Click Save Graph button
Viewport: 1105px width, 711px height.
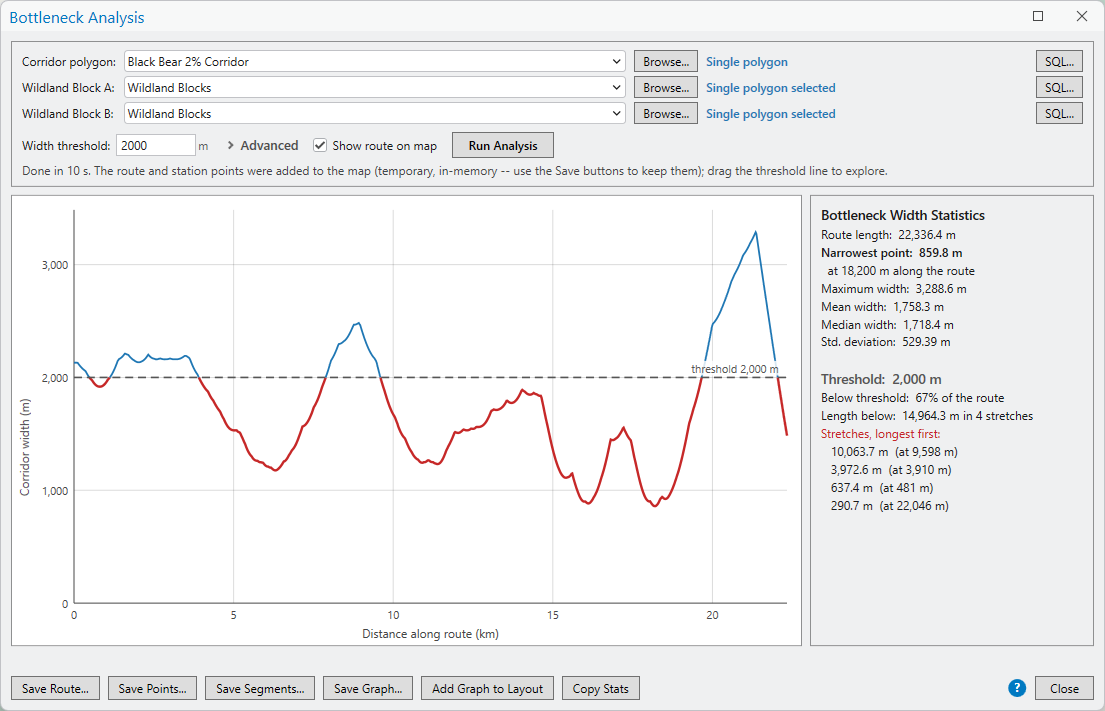368,688
